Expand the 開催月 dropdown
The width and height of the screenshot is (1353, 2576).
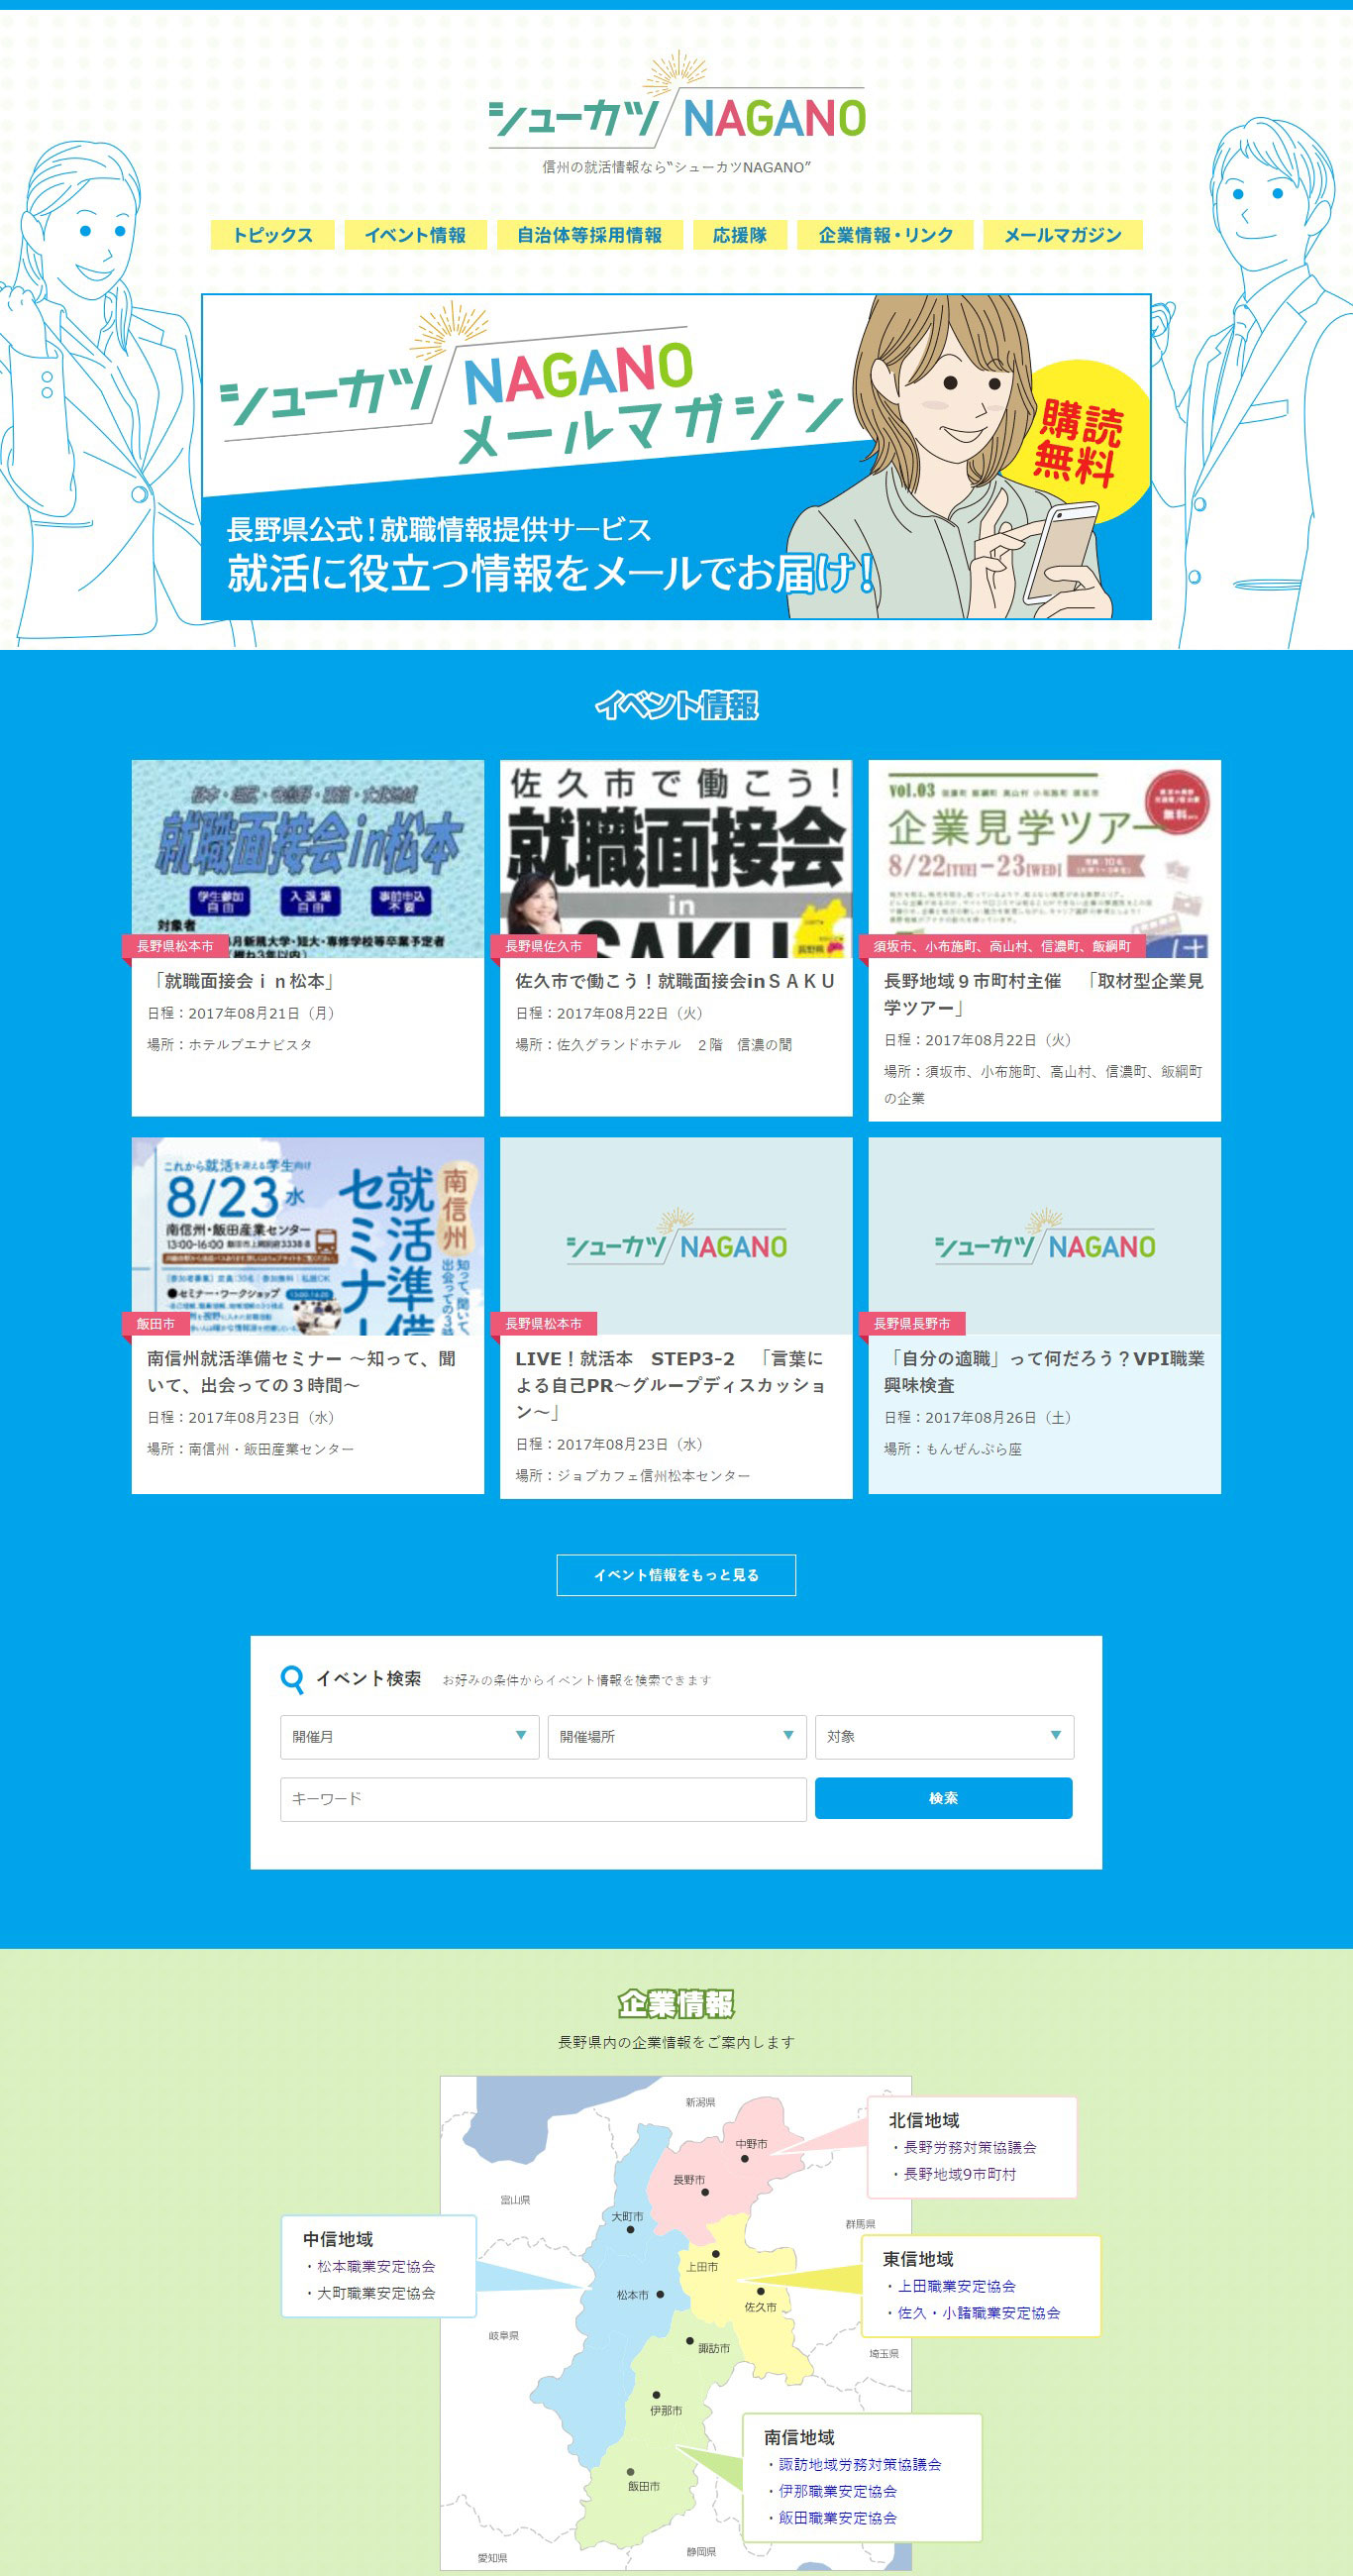click(409, 1737)
